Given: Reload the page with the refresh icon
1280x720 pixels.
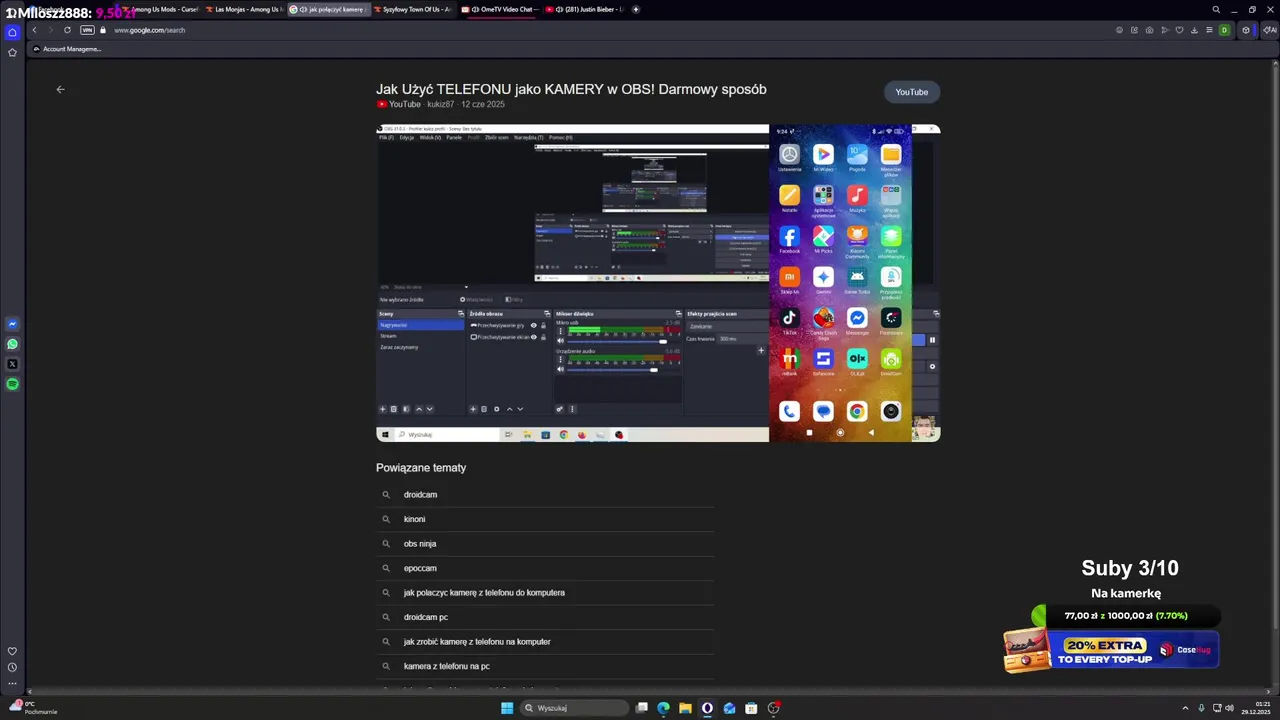Looking at the screenshot, I should pyautogui.click(x=67, y=30).
